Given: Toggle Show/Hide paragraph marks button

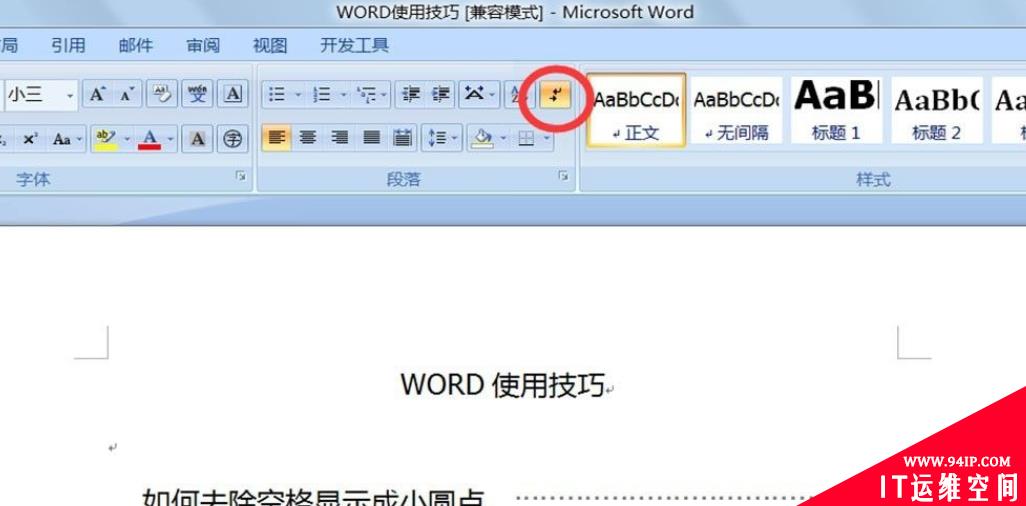Looking at the screenshot, I should 555,96.
